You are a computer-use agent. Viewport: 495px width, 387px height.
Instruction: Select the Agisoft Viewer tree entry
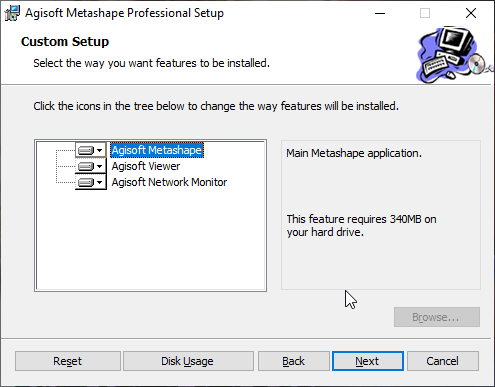coord(146,166)
